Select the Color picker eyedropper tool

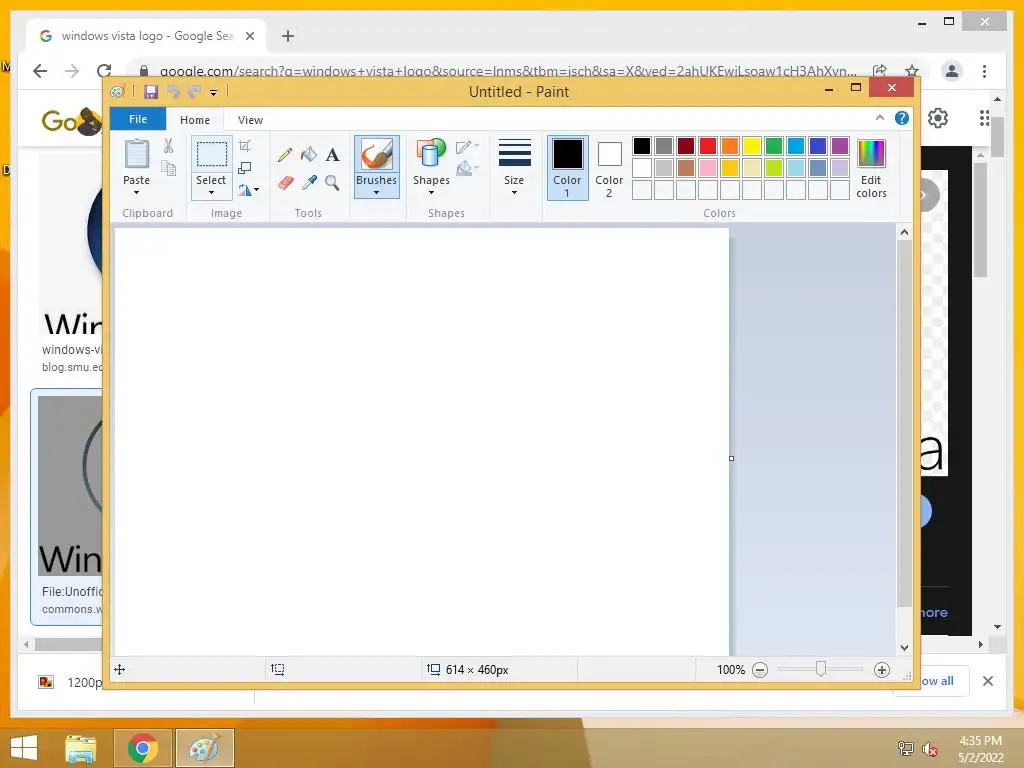tap(309, 182)
